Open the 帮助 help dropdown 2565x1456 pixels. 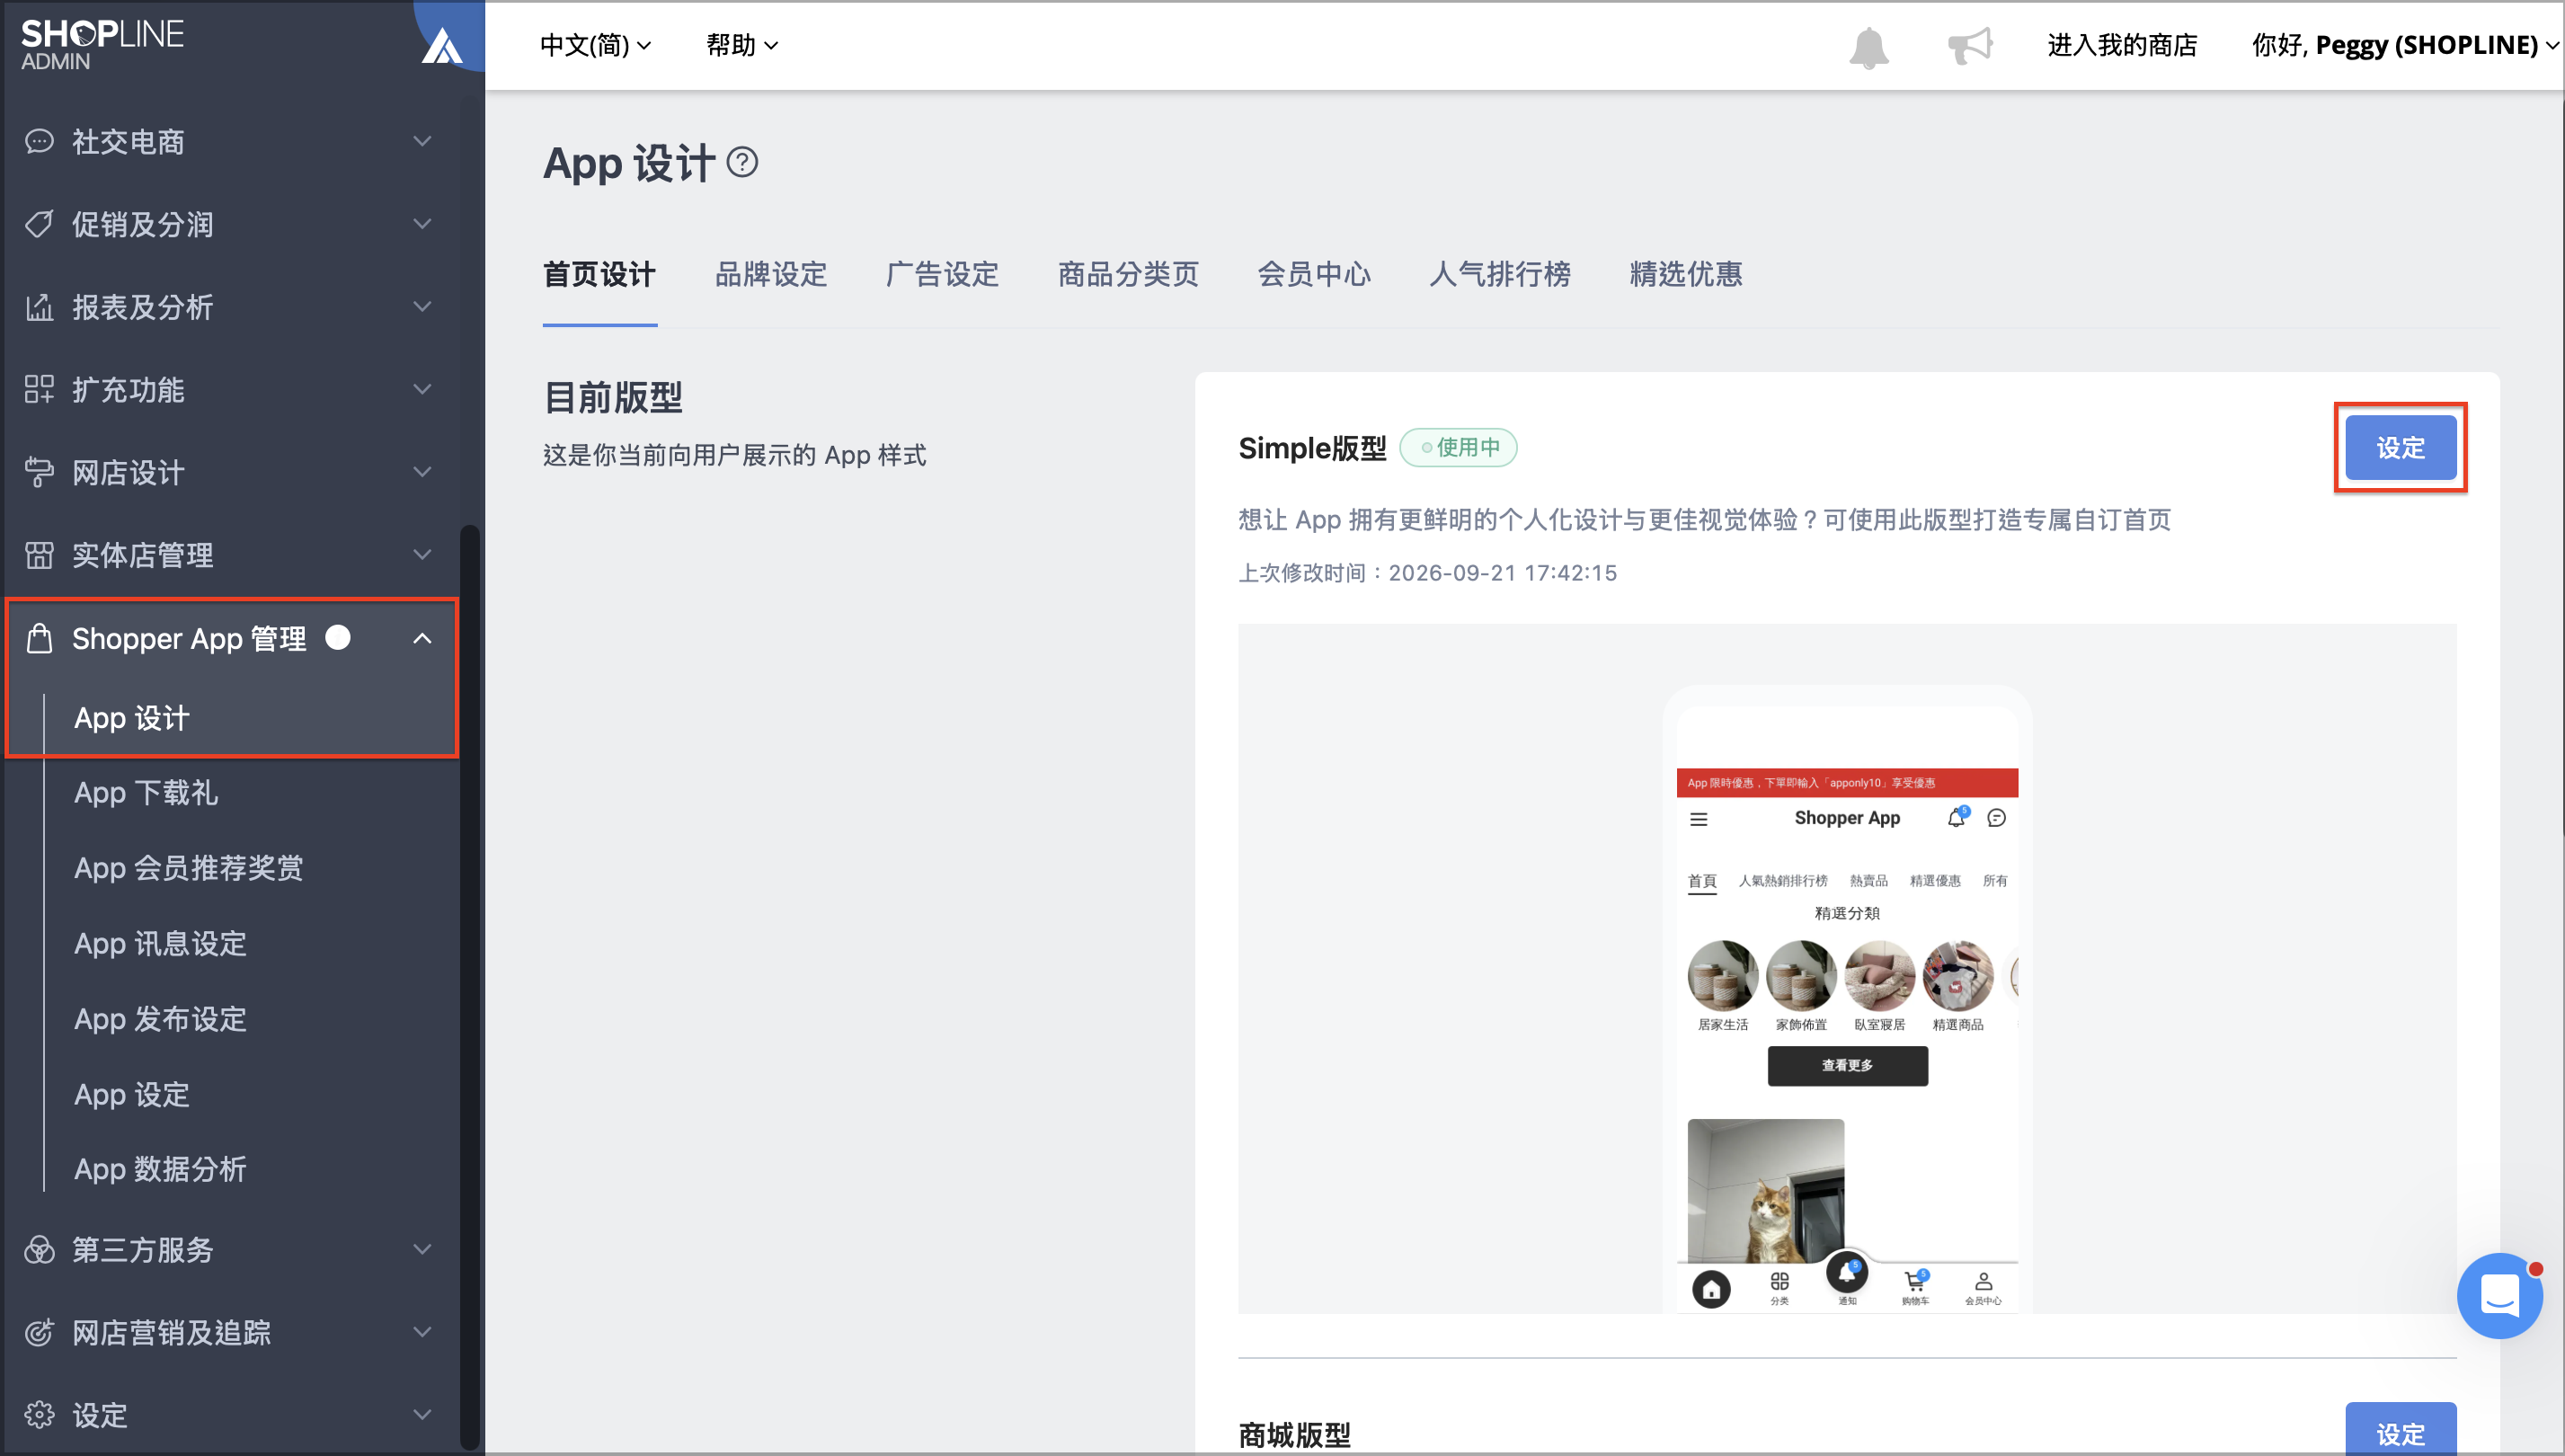pyautogui.click(x=741, y=45)
